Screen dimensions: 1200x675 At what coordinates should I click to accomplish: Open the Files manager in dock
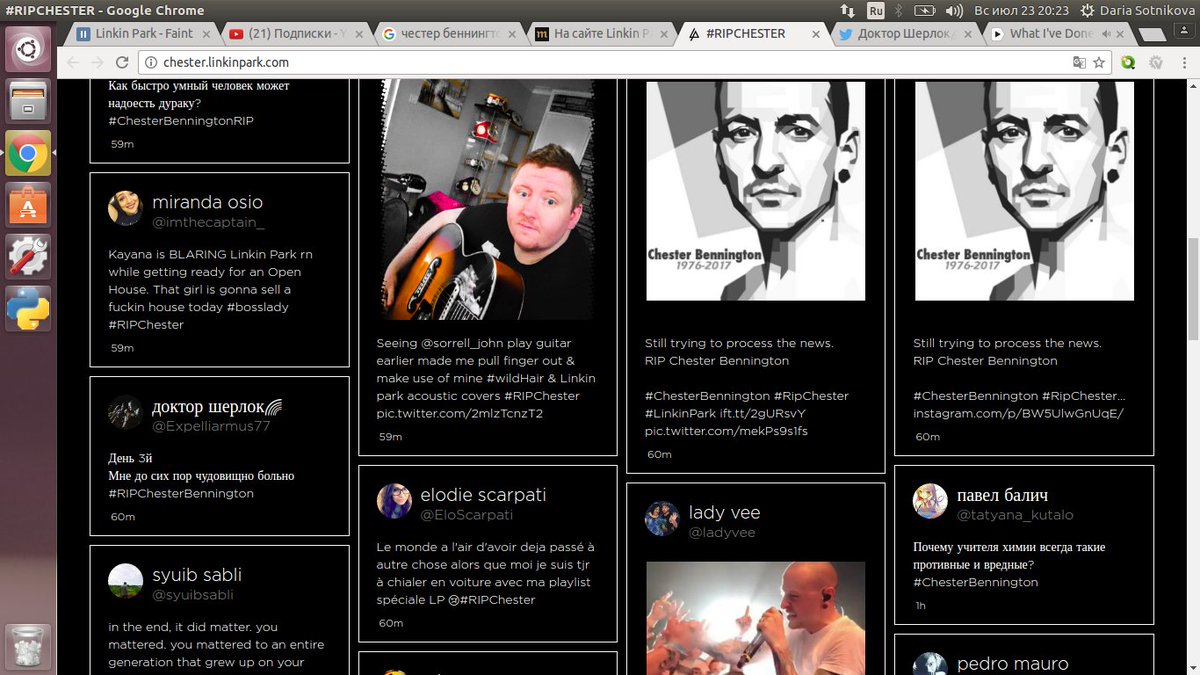27,101
